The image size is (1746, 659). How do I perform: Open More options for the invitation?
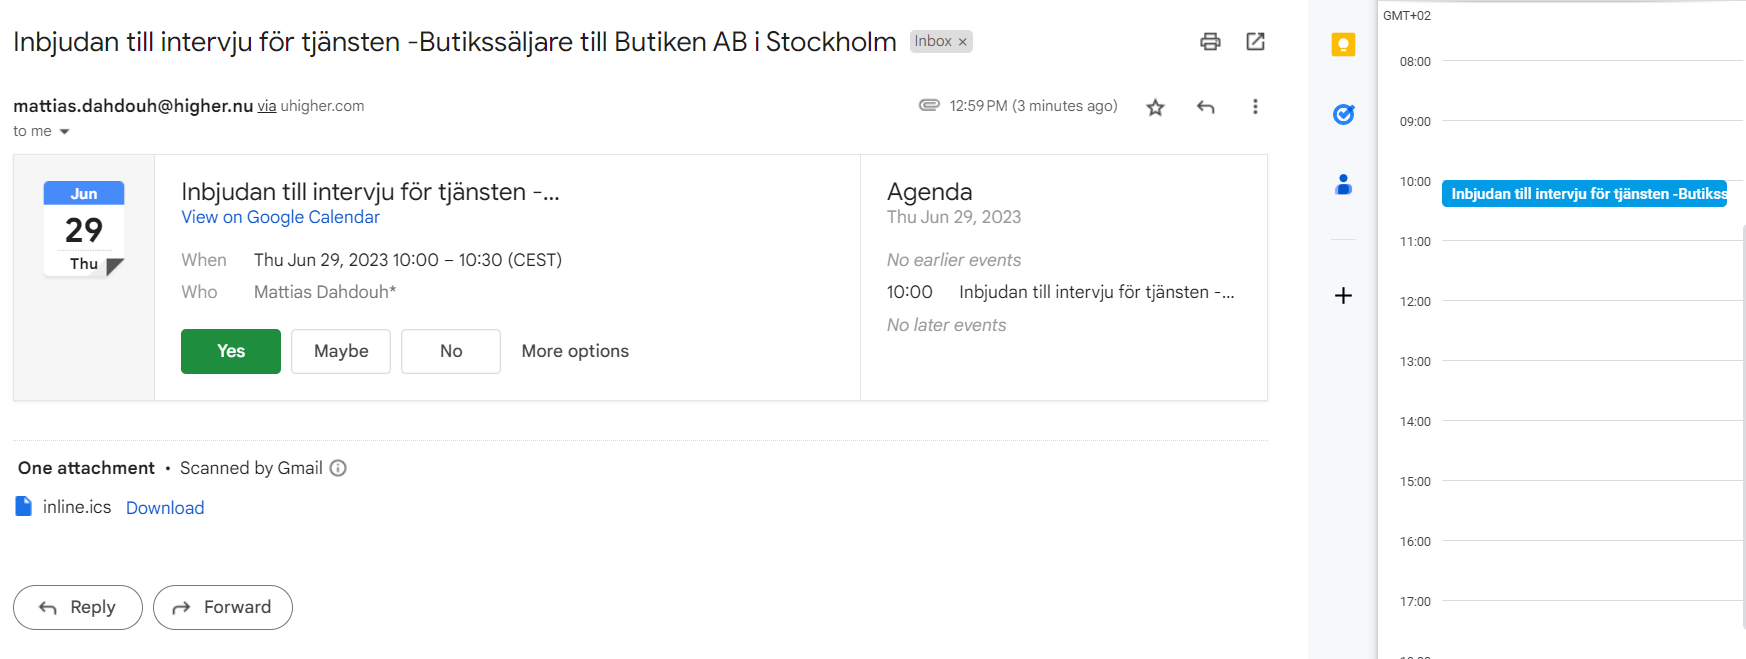click(x=575, y=351)
